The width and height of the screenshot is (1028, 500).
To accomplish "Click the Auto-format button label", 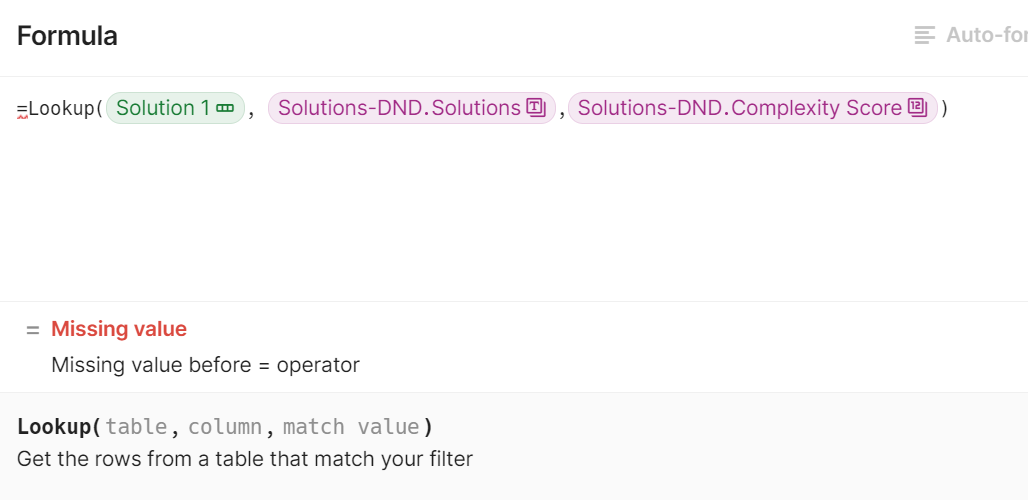I will [x=985, y=36].
